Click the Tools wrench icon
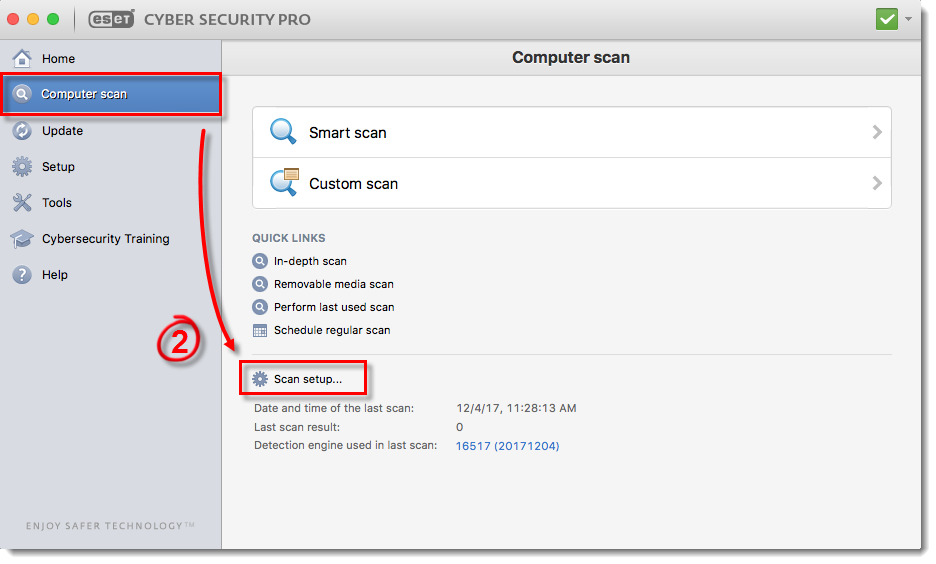This screenshot has height=564, width=936. coord(21,203)
